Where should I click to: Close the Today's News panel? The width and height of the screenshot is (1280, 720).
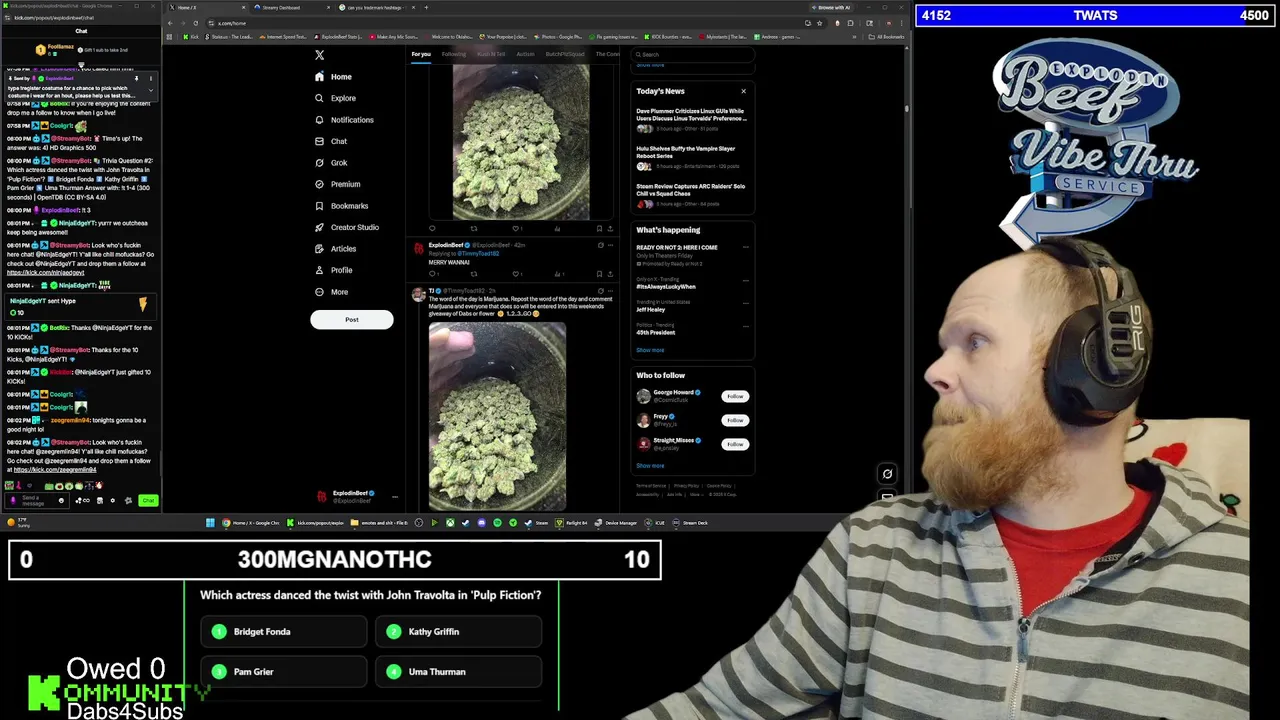(x=743, y=91)
